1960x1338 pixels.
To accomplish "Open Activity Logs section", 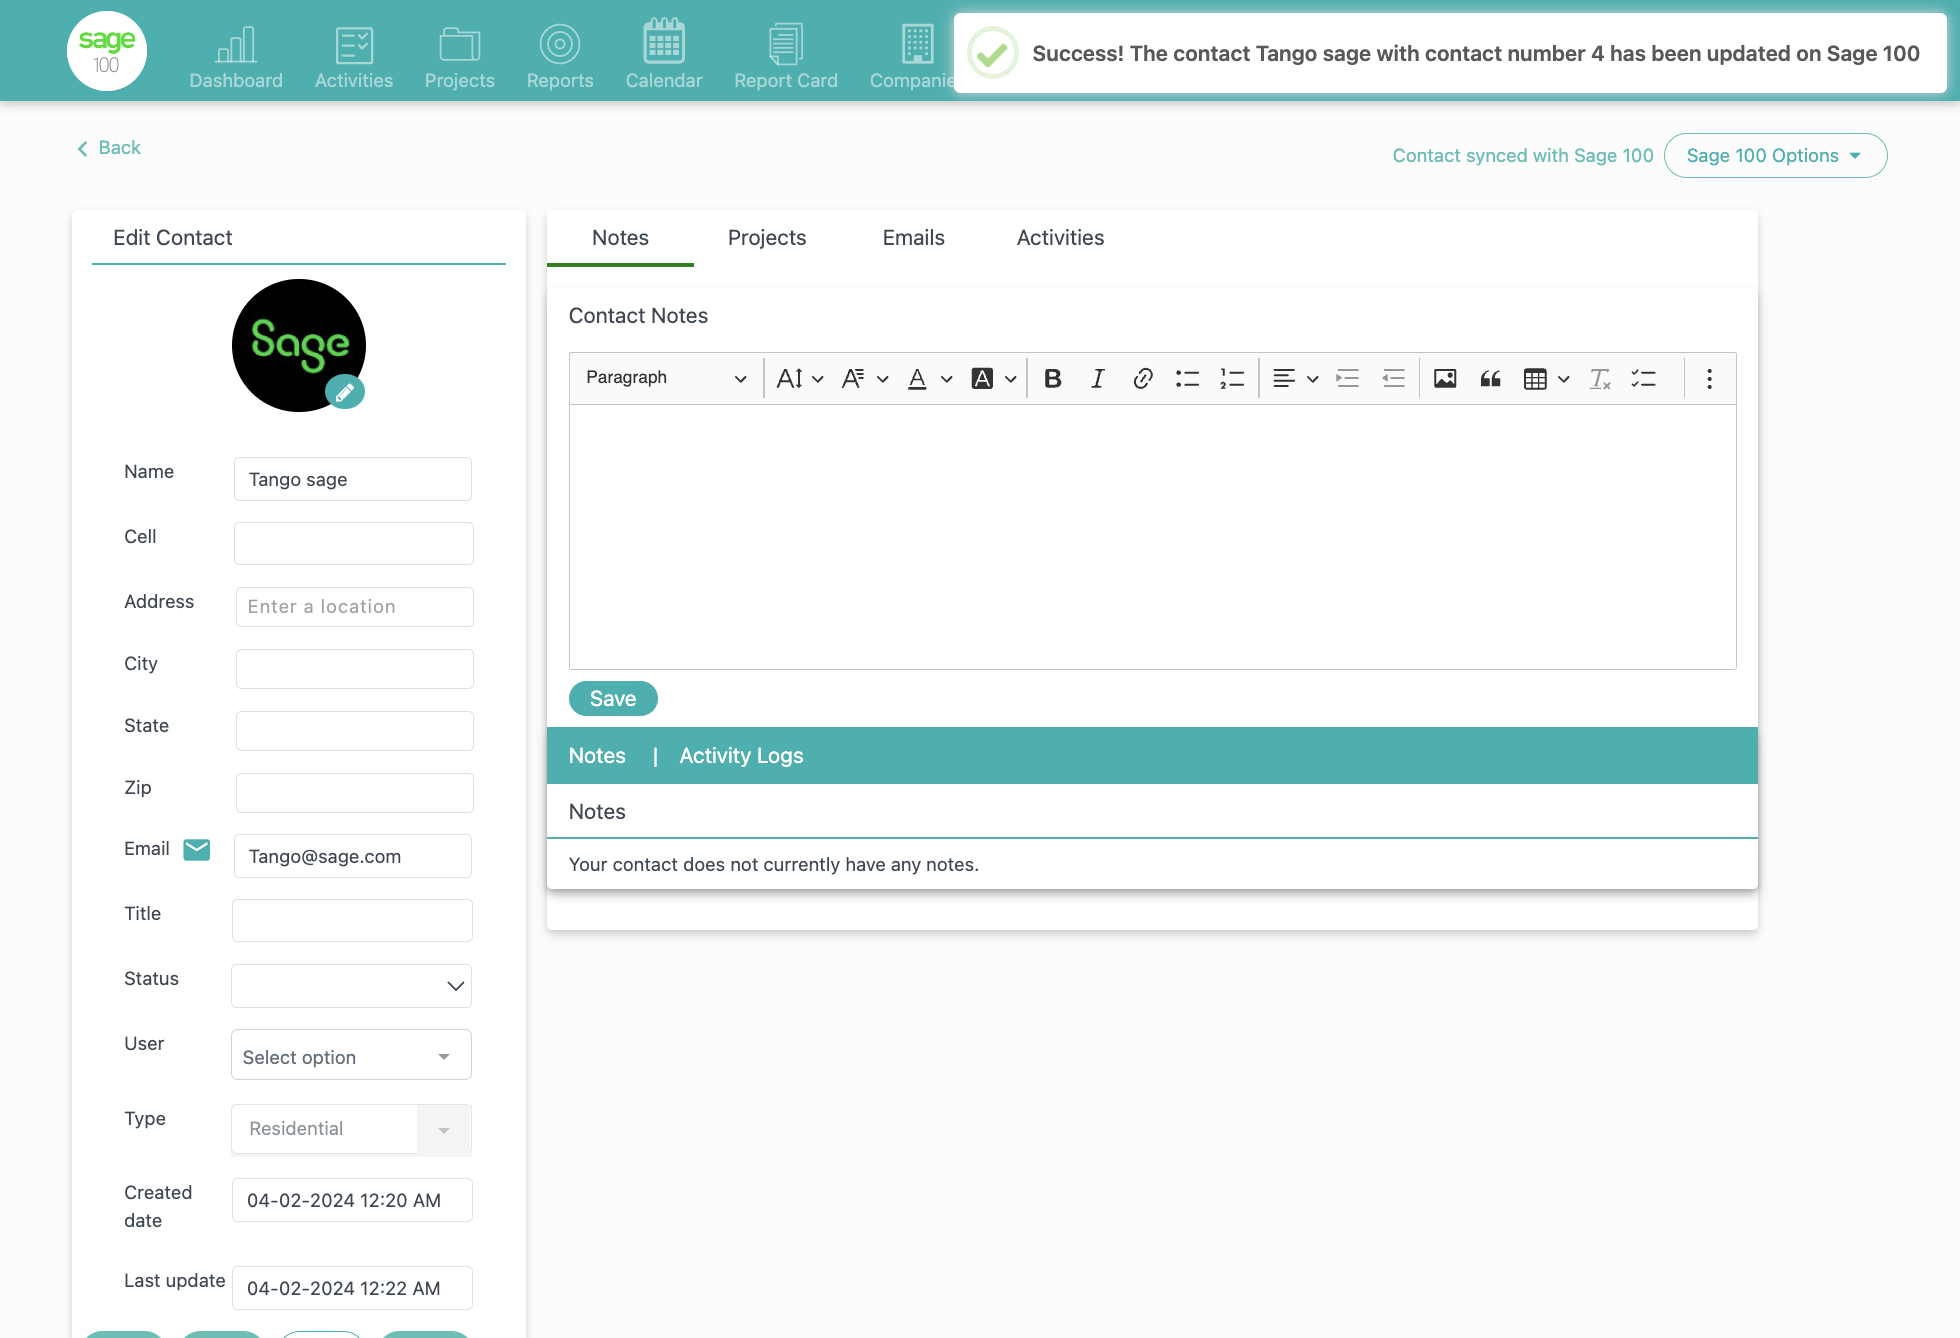I will click(x=741, y=756).
